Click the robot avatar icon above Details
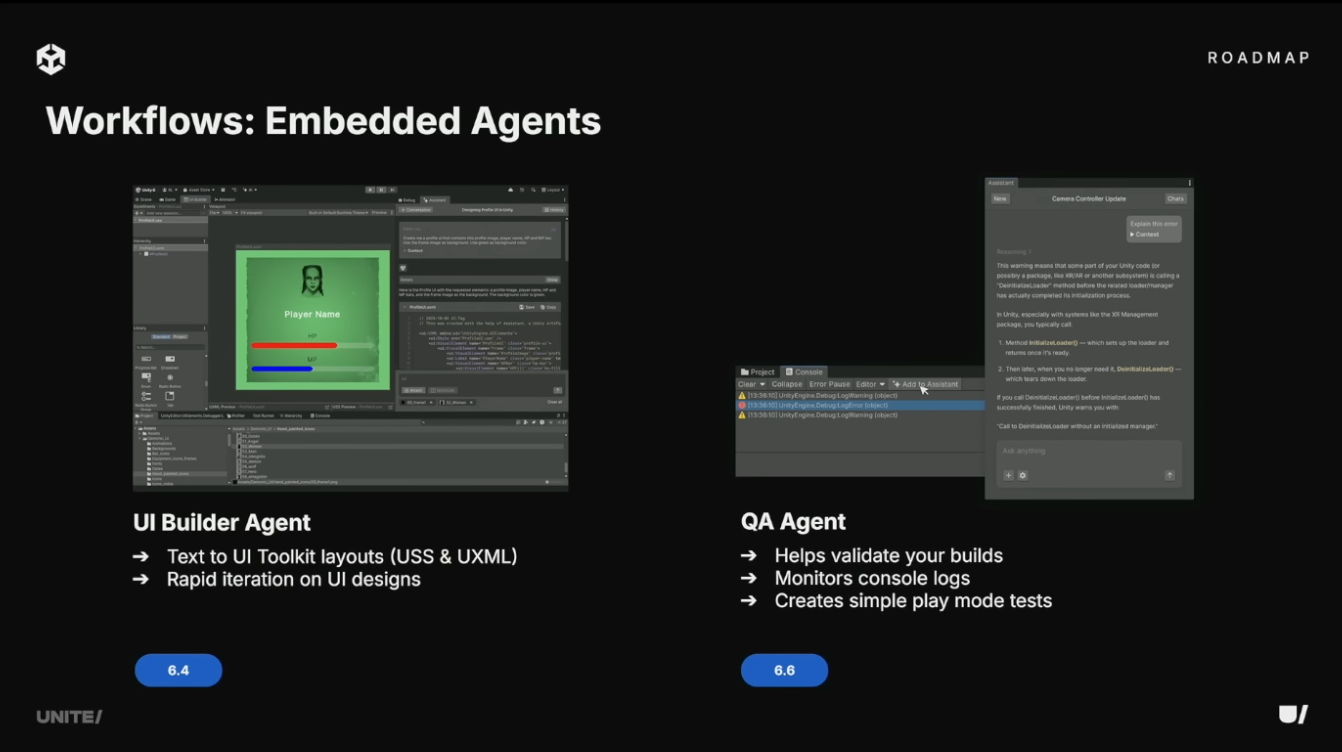This screenshot has width=1342, height=752. (403, 268)
